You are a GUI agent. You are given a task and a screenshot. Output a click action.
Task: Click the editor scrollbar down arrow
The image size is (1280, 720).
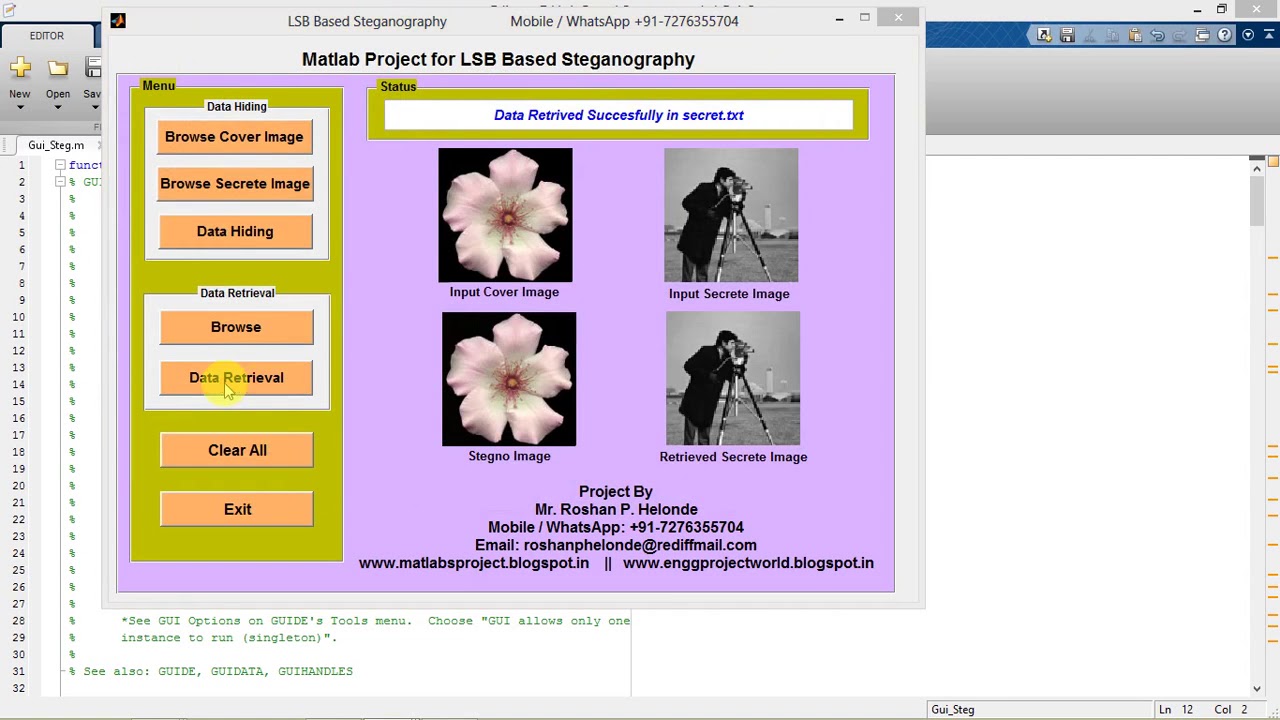pyautogui.click(x=1257, y=689)
